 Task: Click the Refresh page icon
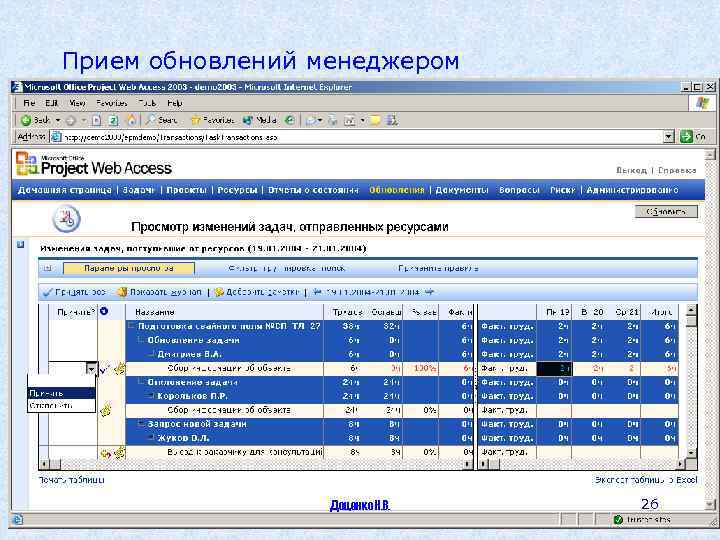[113, 121]
